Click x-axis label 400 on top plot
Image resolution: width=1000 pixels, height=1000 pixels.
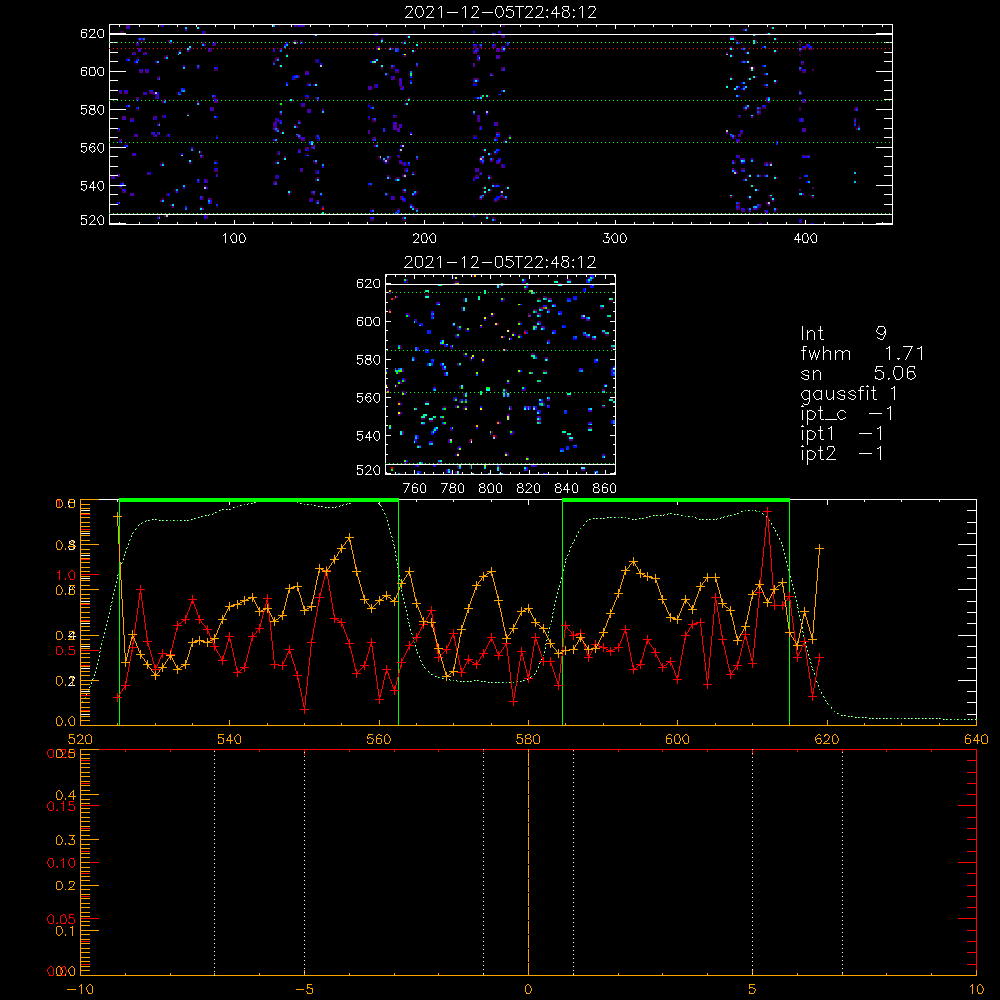[x=805, y=239]
